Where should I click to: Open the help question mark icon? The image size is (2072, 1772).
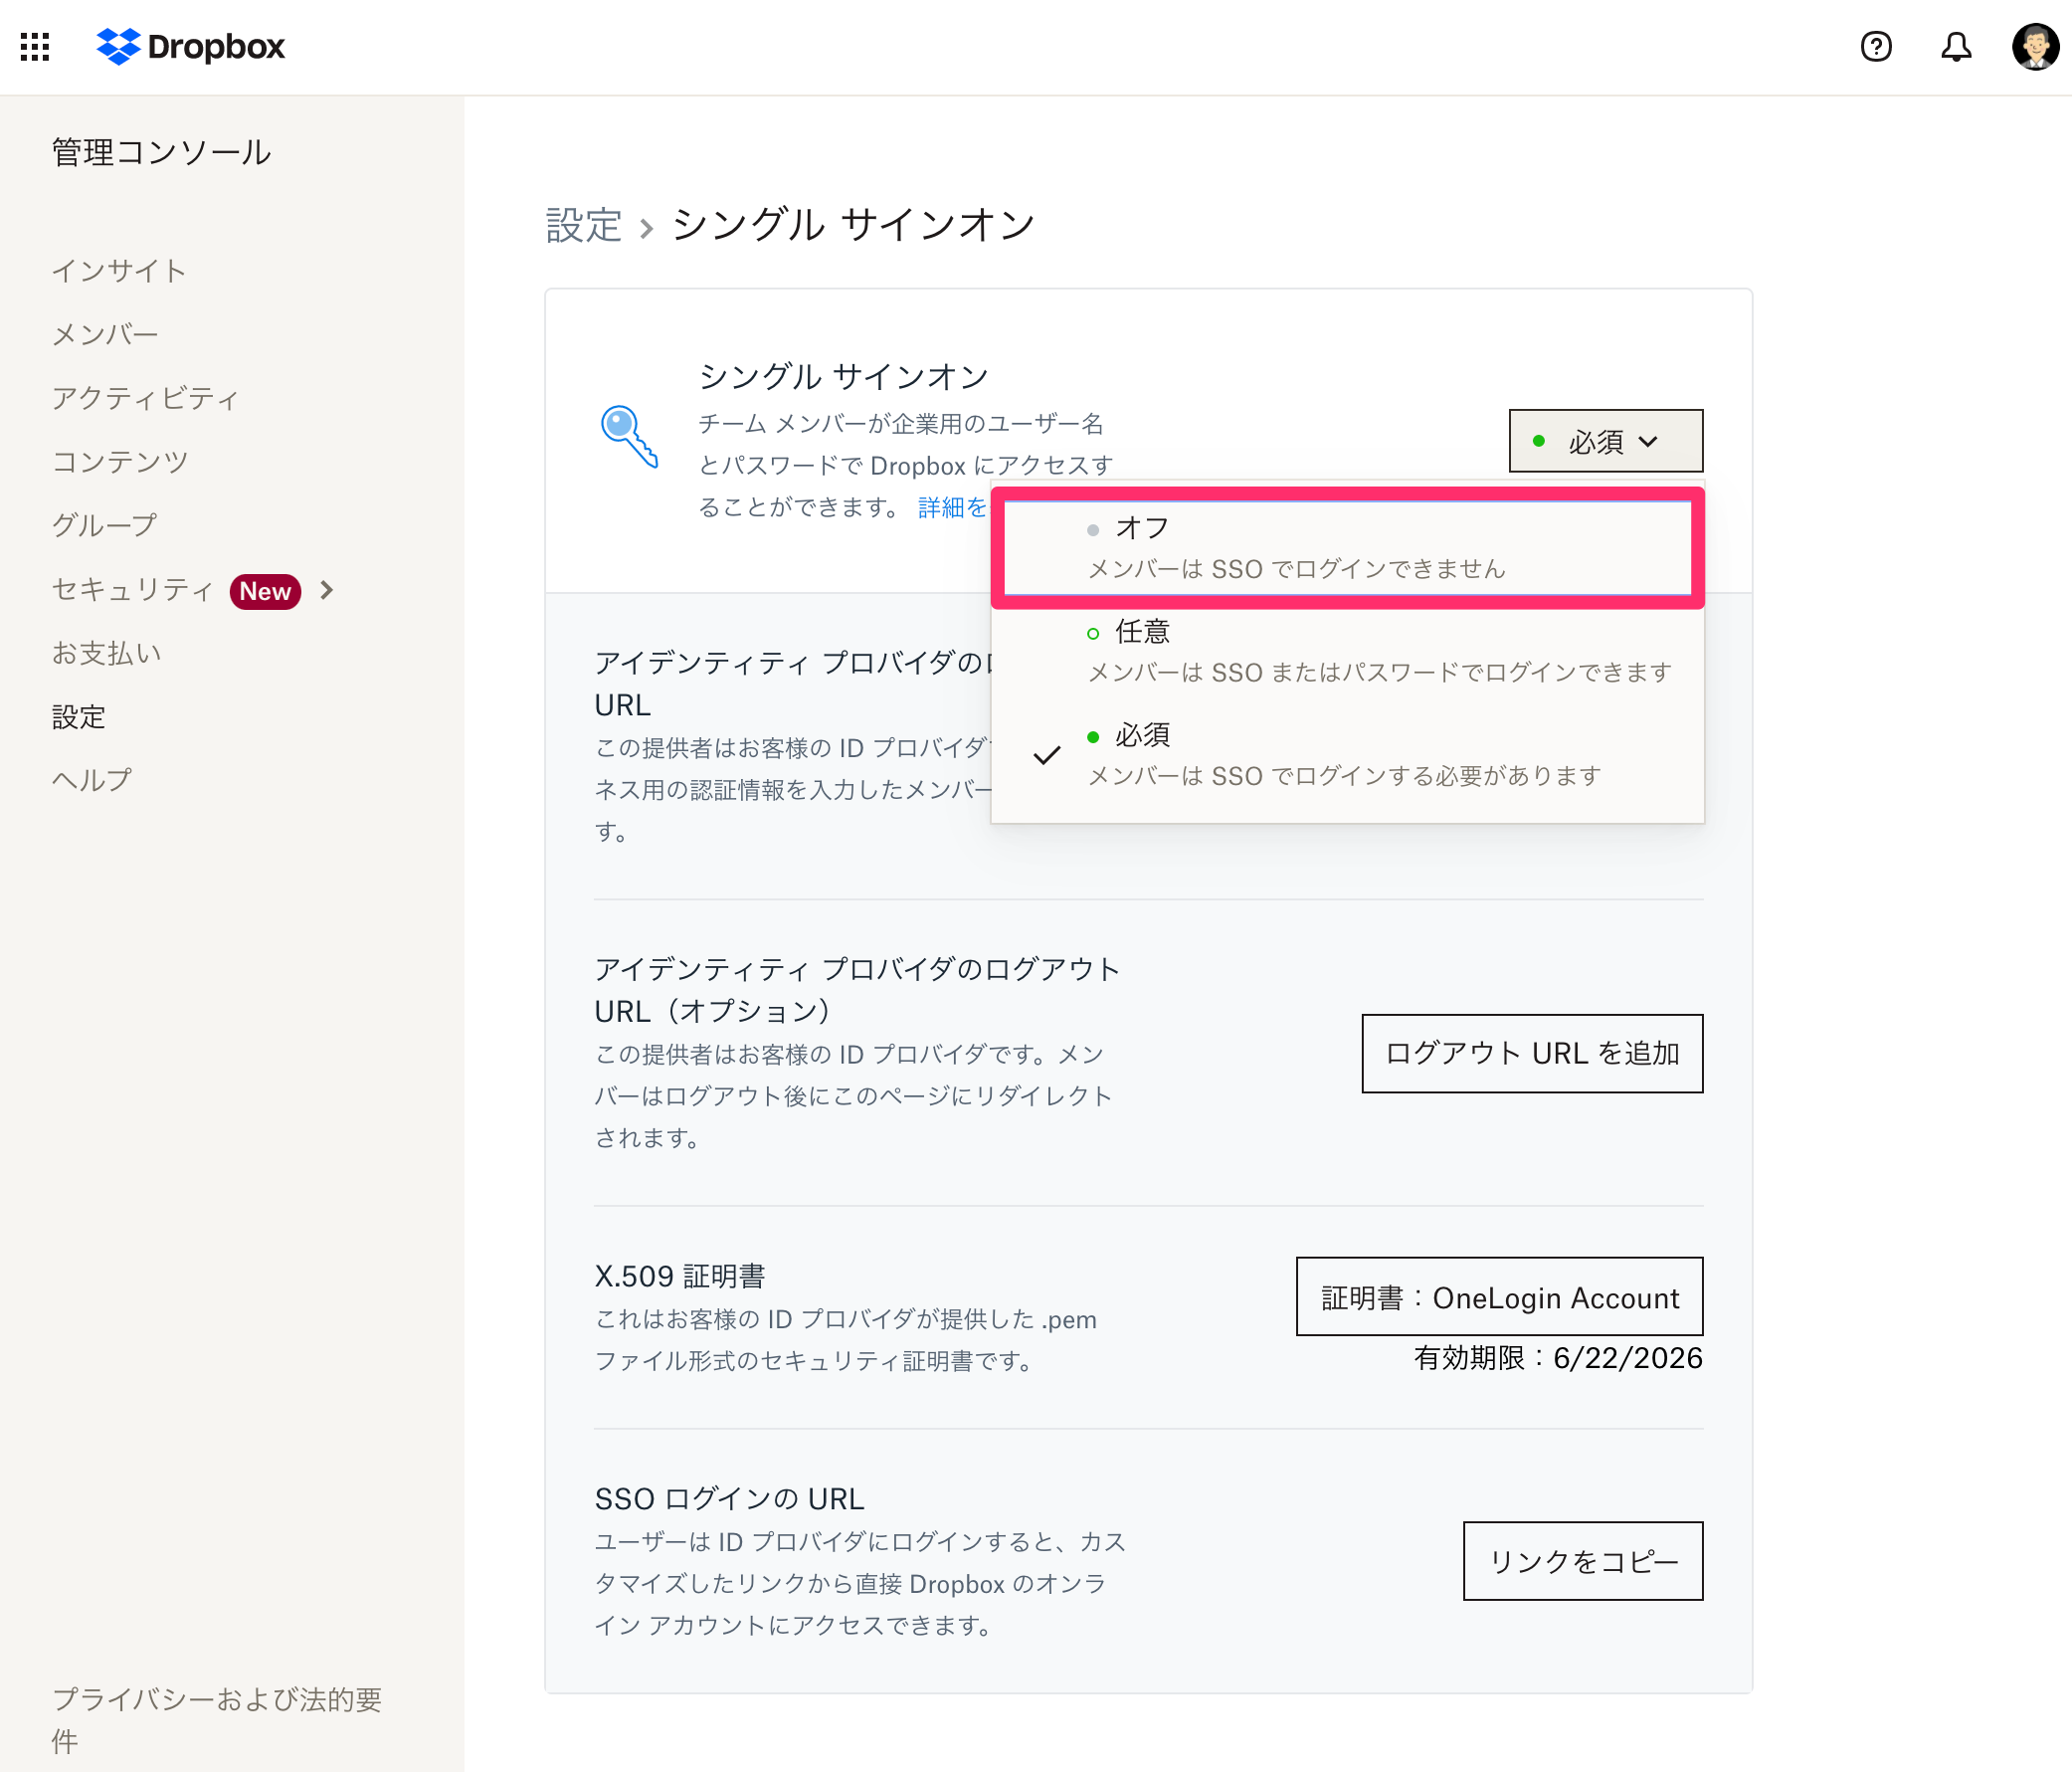coord(1876,47)
